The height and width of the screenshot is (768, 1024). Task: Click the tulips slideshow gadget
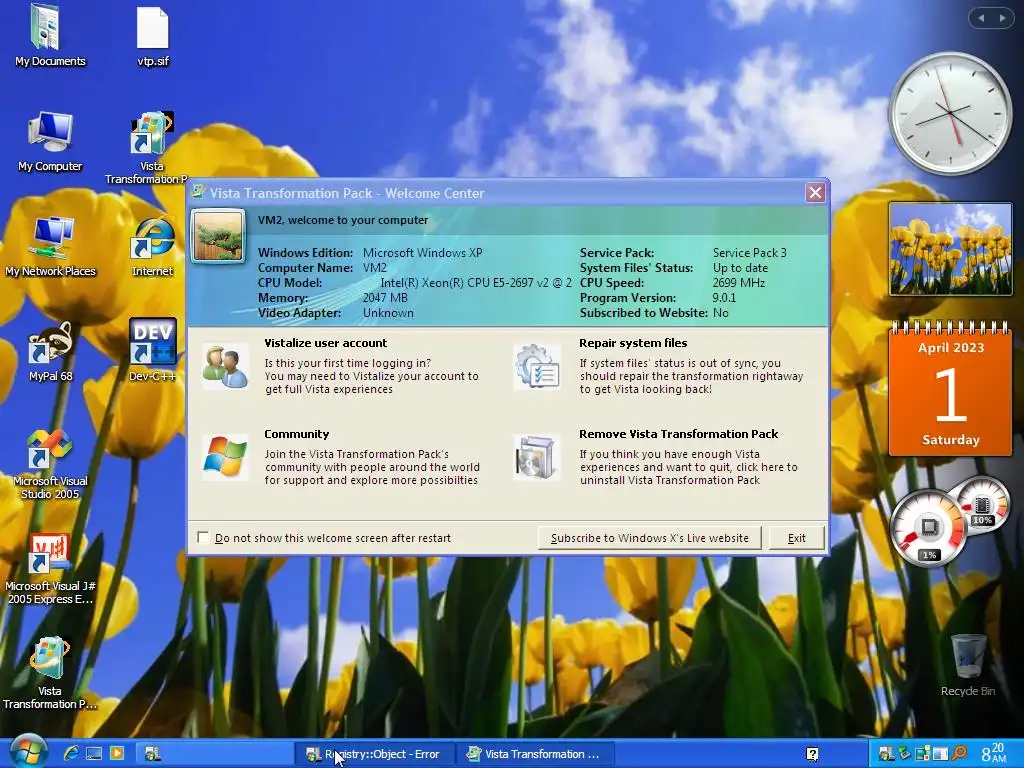pyautogui.click(x=950, y=249)
